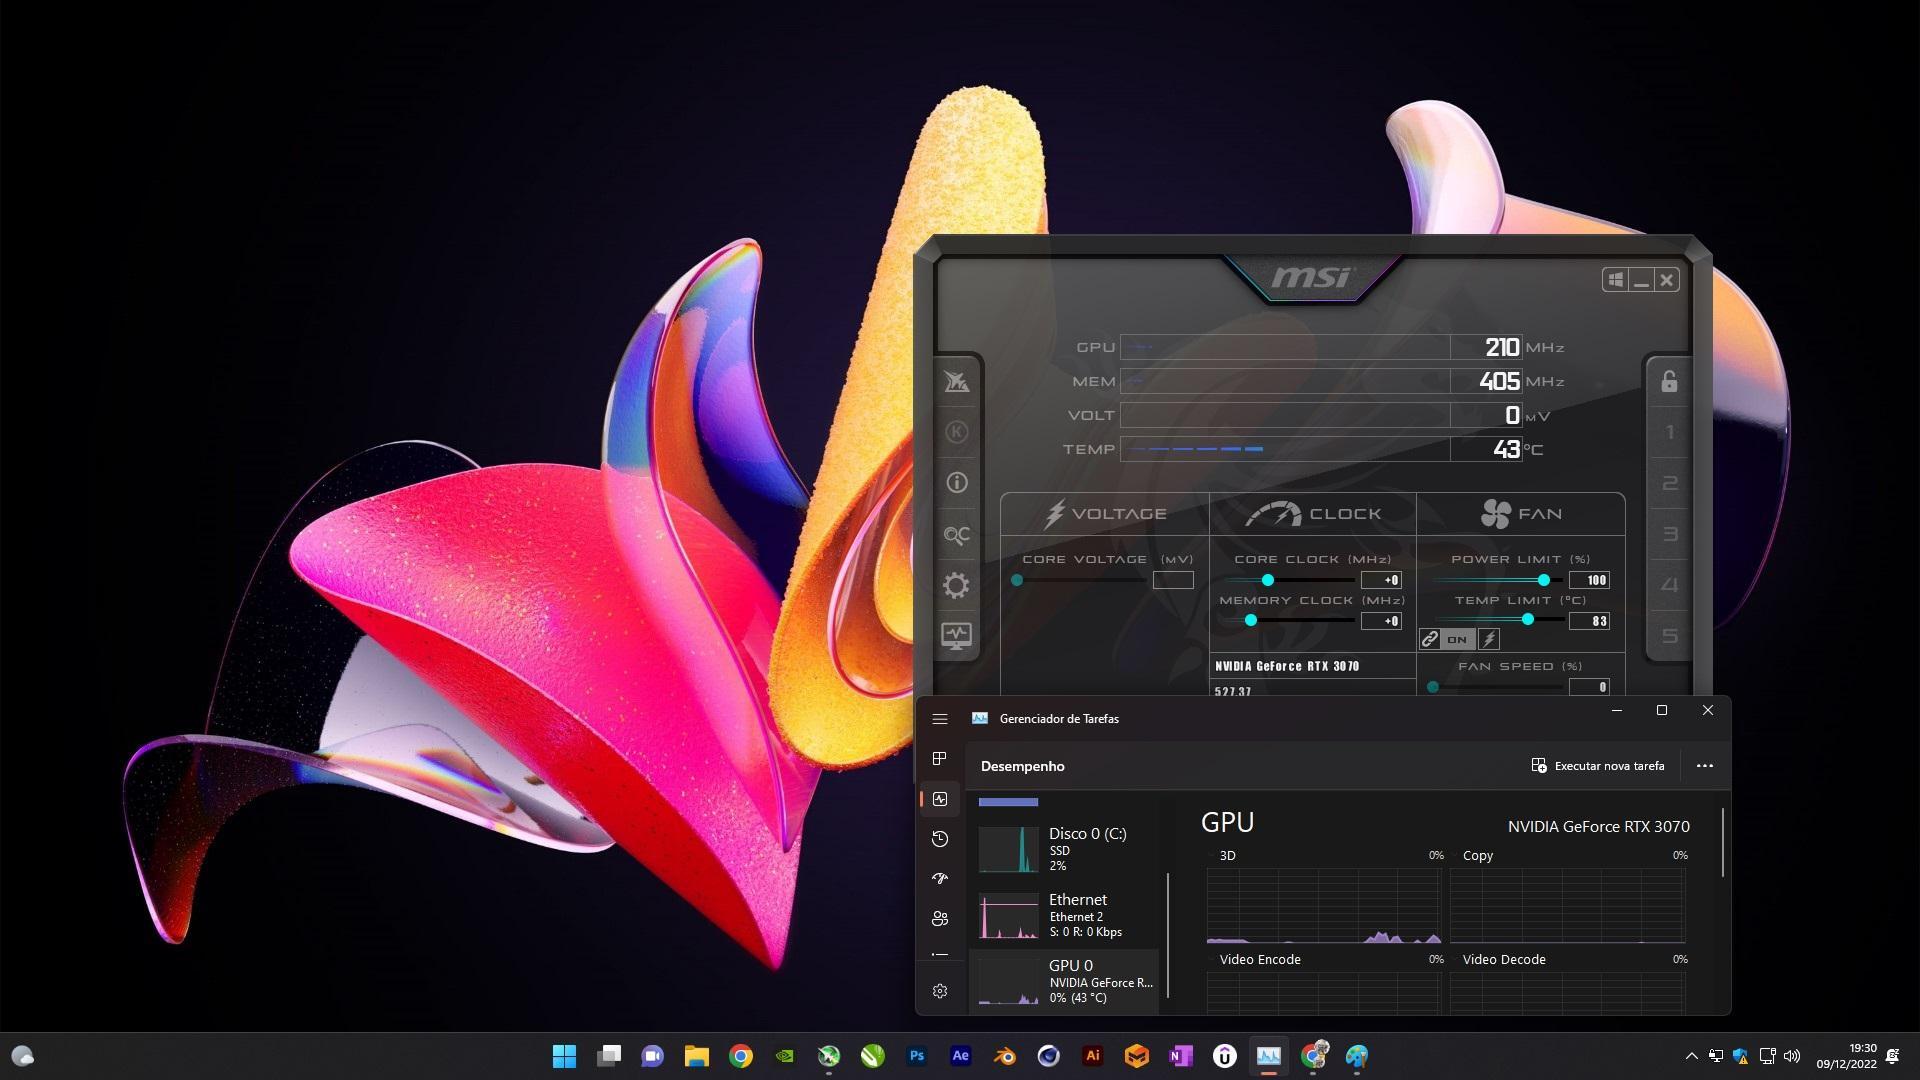Launch Illustrator from the taskbar
Viewport: 1920px width, 1080px height.
point(1093,1056)
